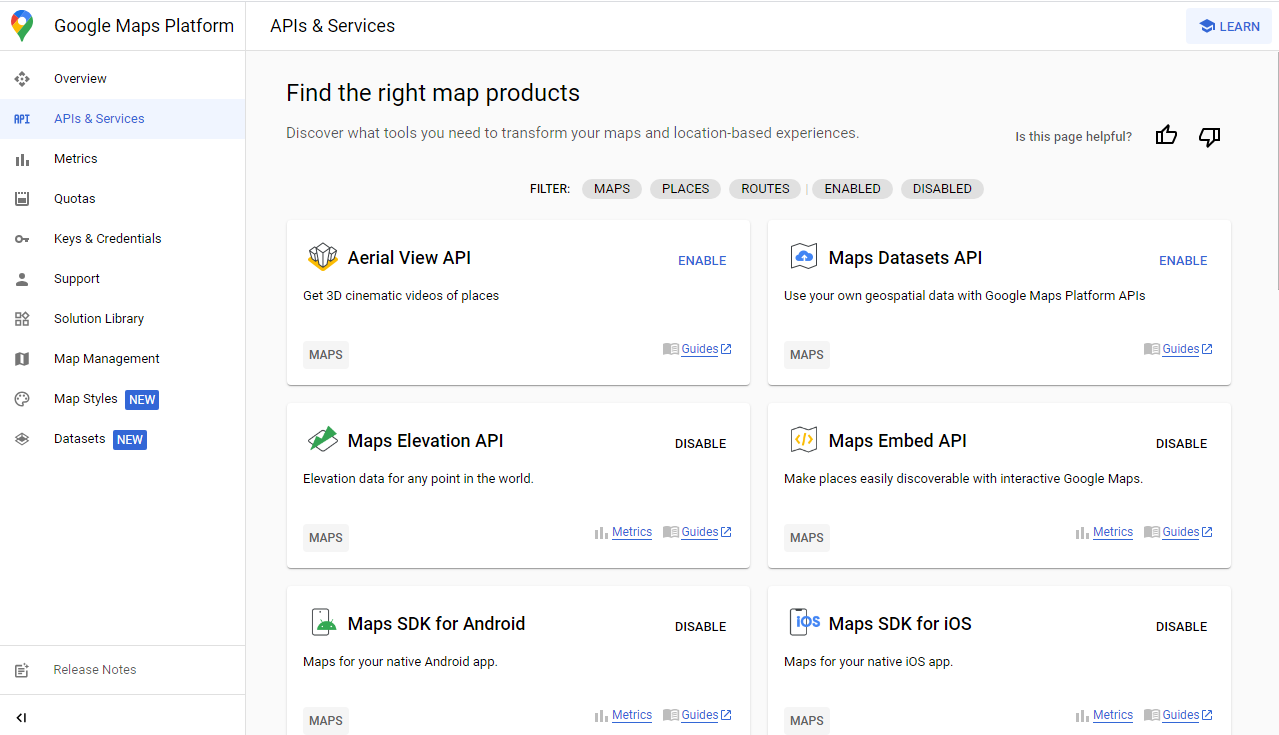Open Guides link for Maps Datasets API
The height and width of the screenshot is (735, 1279).
[x=1180, y=349]
